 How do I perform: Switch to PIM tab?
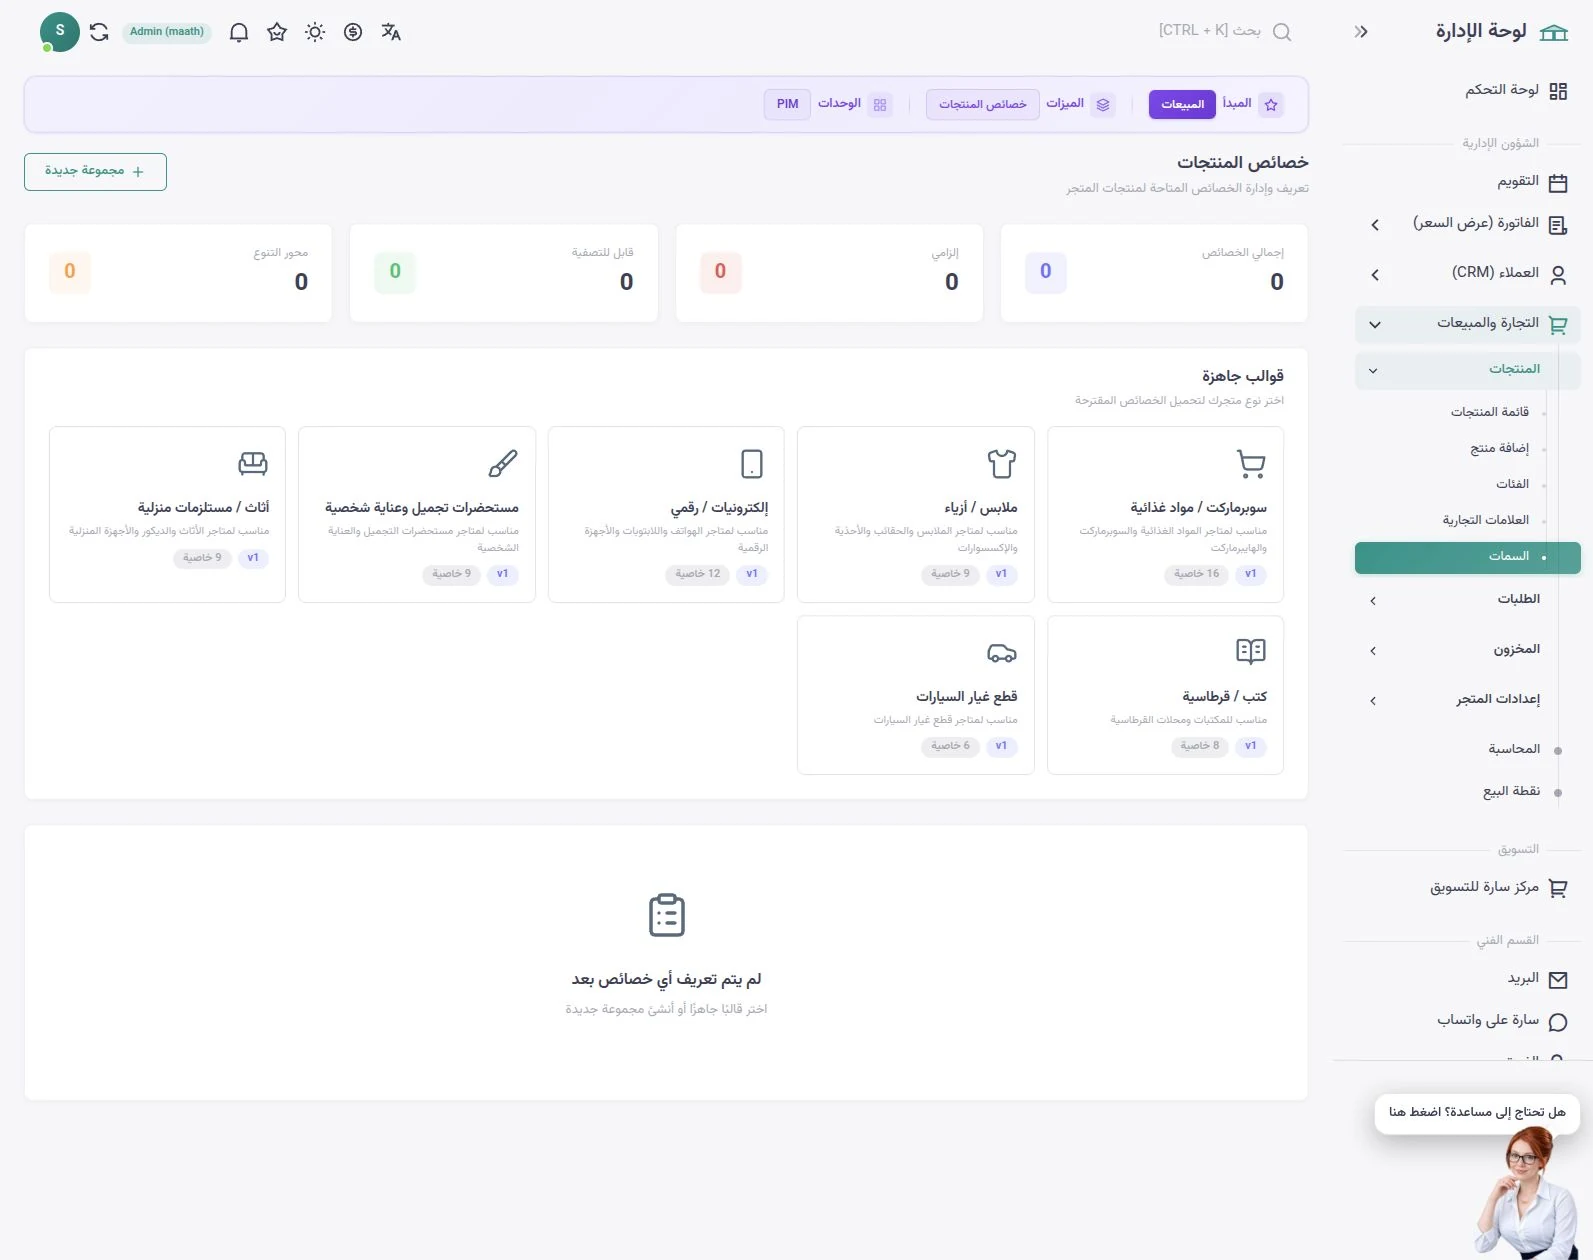click(788, 104)
